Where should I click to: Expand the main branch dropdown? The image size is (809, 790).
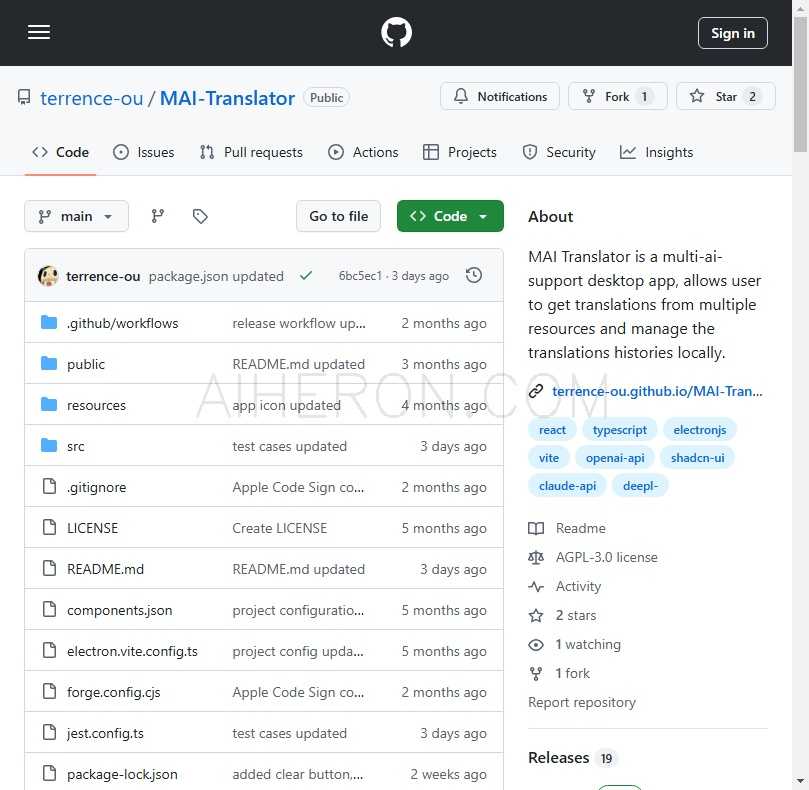[76, 216]
